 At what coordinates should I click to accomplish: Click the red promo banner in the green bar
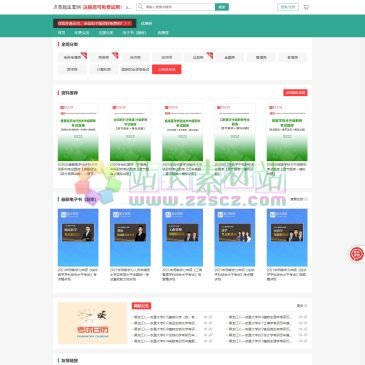click(x=95, y=23)
